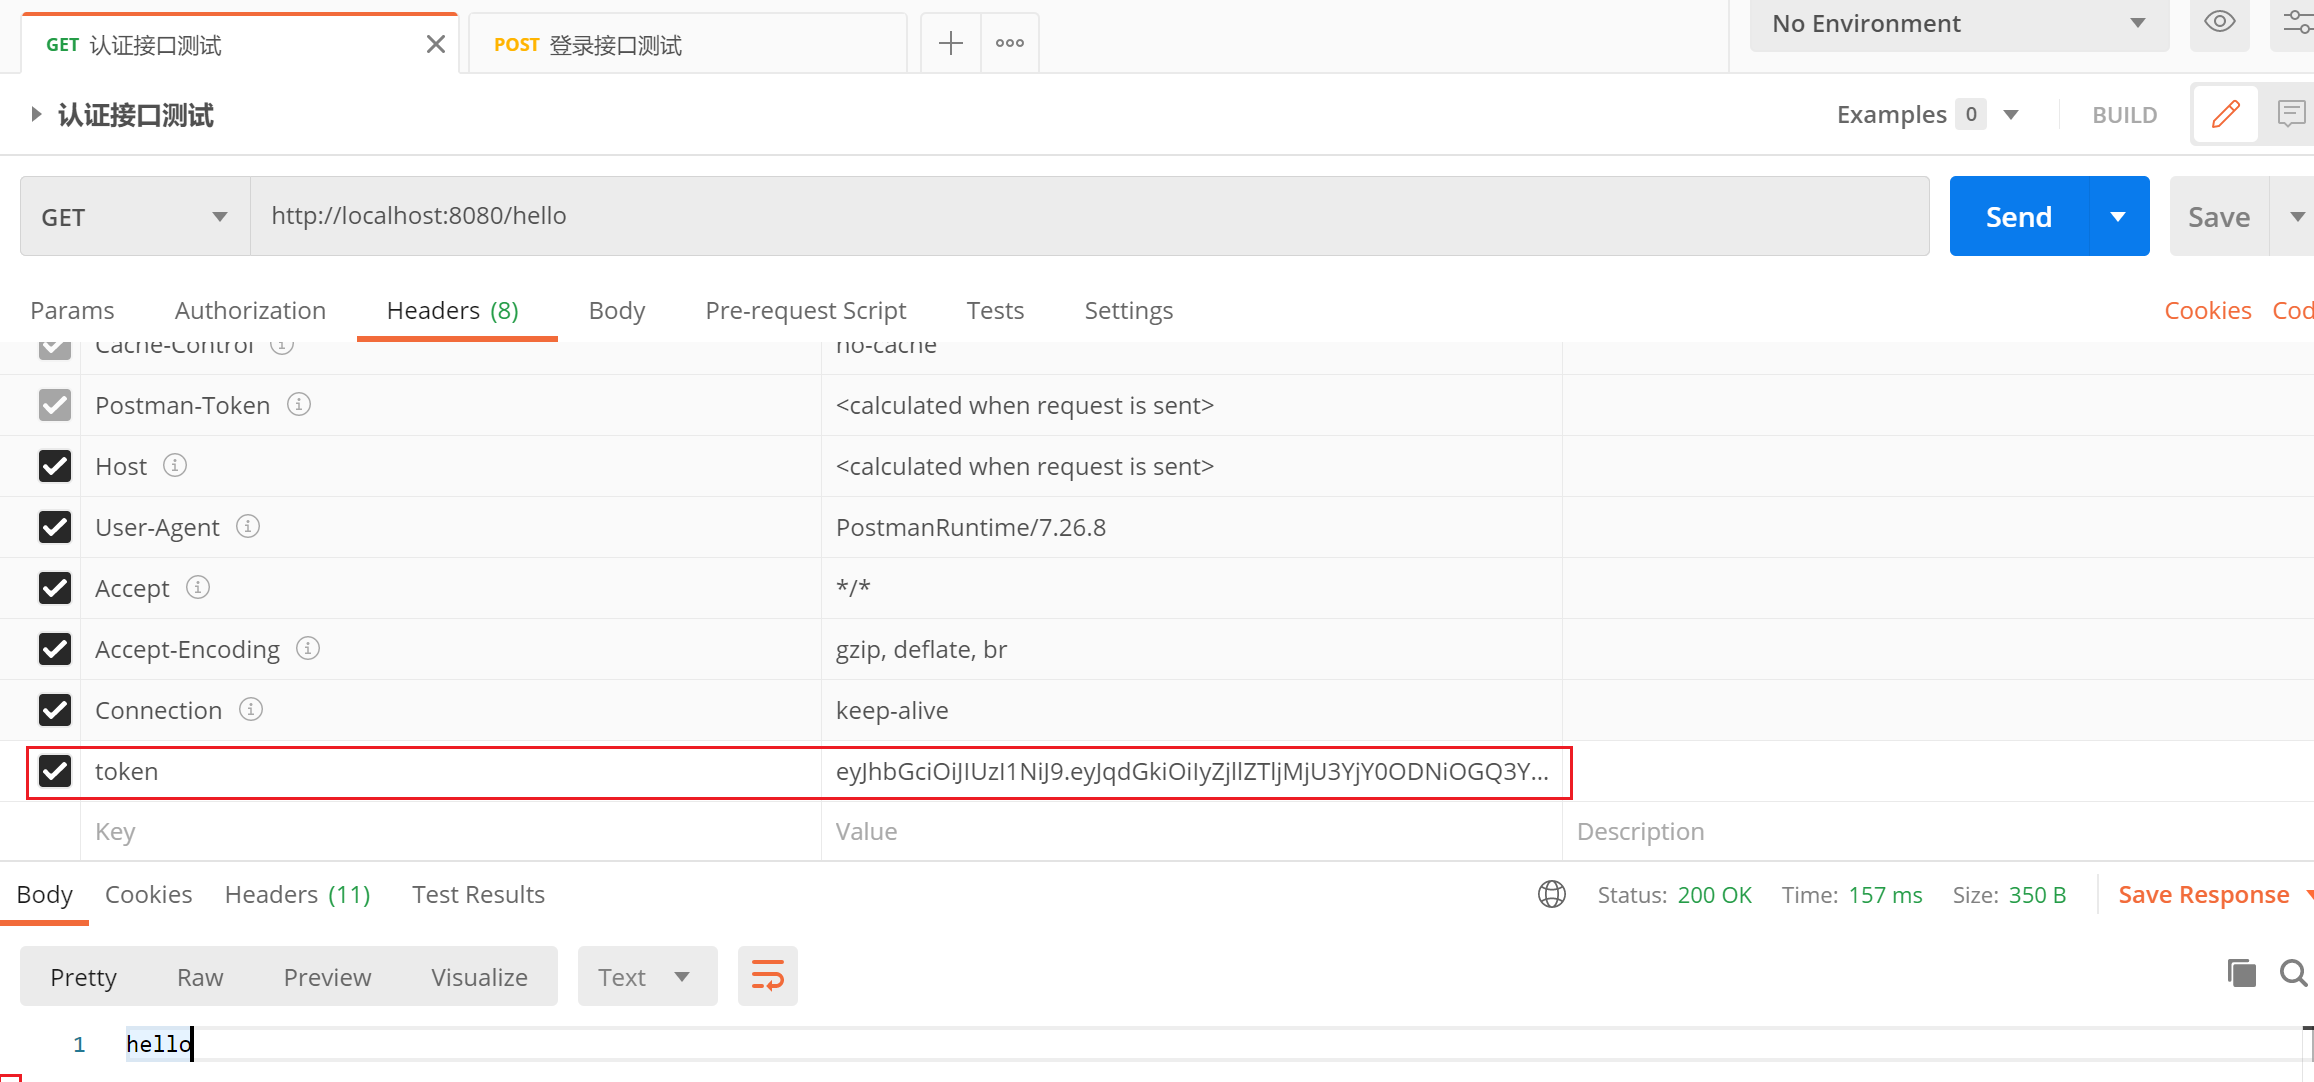
Task: Open the GET method dropdown
Action: coord(135,216)
